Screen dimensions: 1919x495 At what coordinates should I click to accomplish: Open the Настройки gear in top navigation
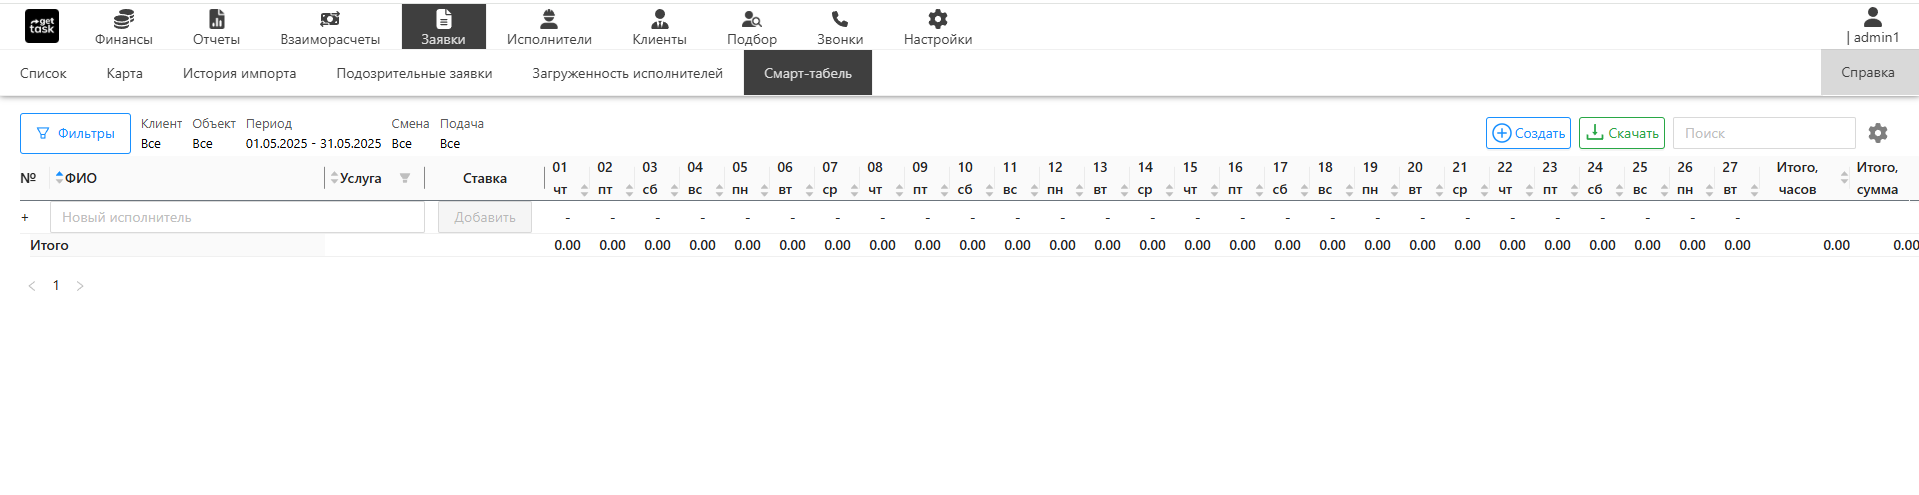pos(937,19)
